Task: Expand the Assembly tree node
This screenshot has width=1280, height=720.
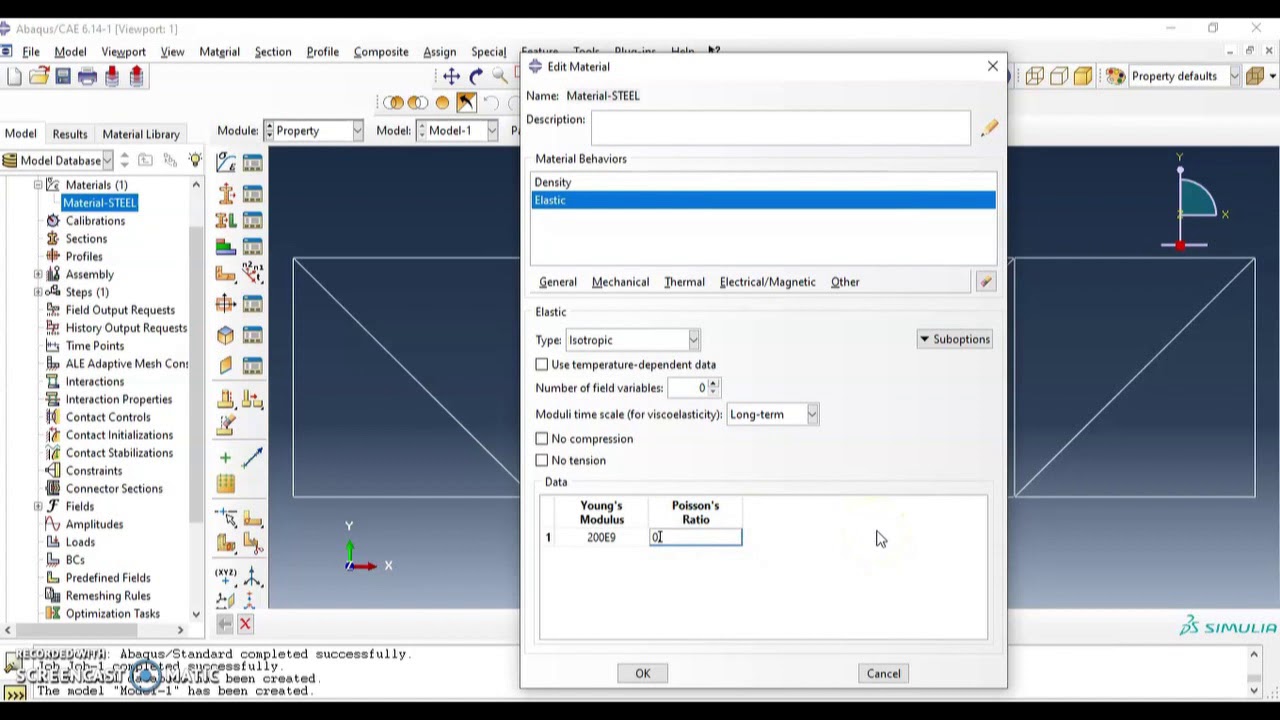Action: (38, 274)
